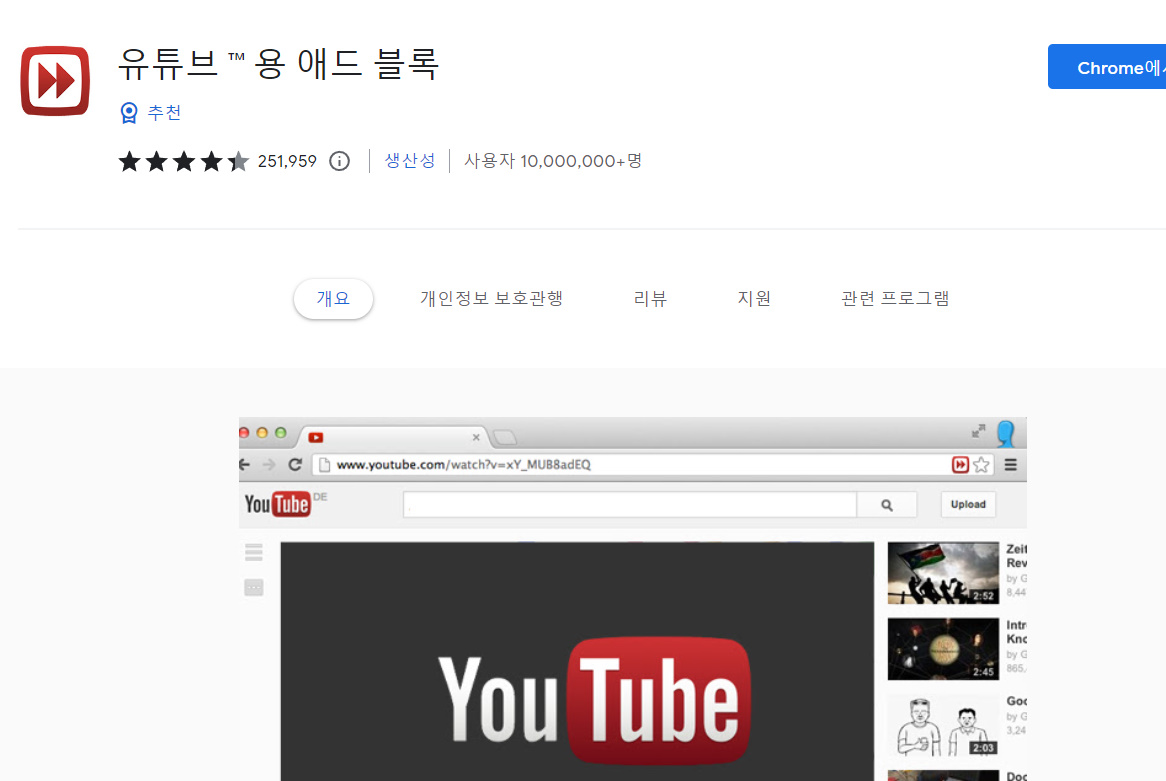Click the YouTube tab favicon in preview
Screen dimensions: 1166x781
point(316,437)
